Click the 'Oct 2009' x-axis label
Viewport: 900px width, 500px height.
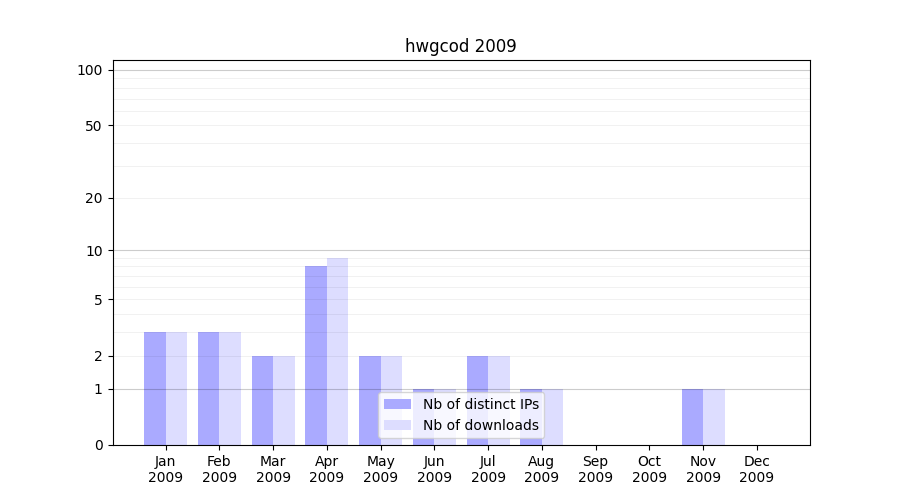coord(649,469)
